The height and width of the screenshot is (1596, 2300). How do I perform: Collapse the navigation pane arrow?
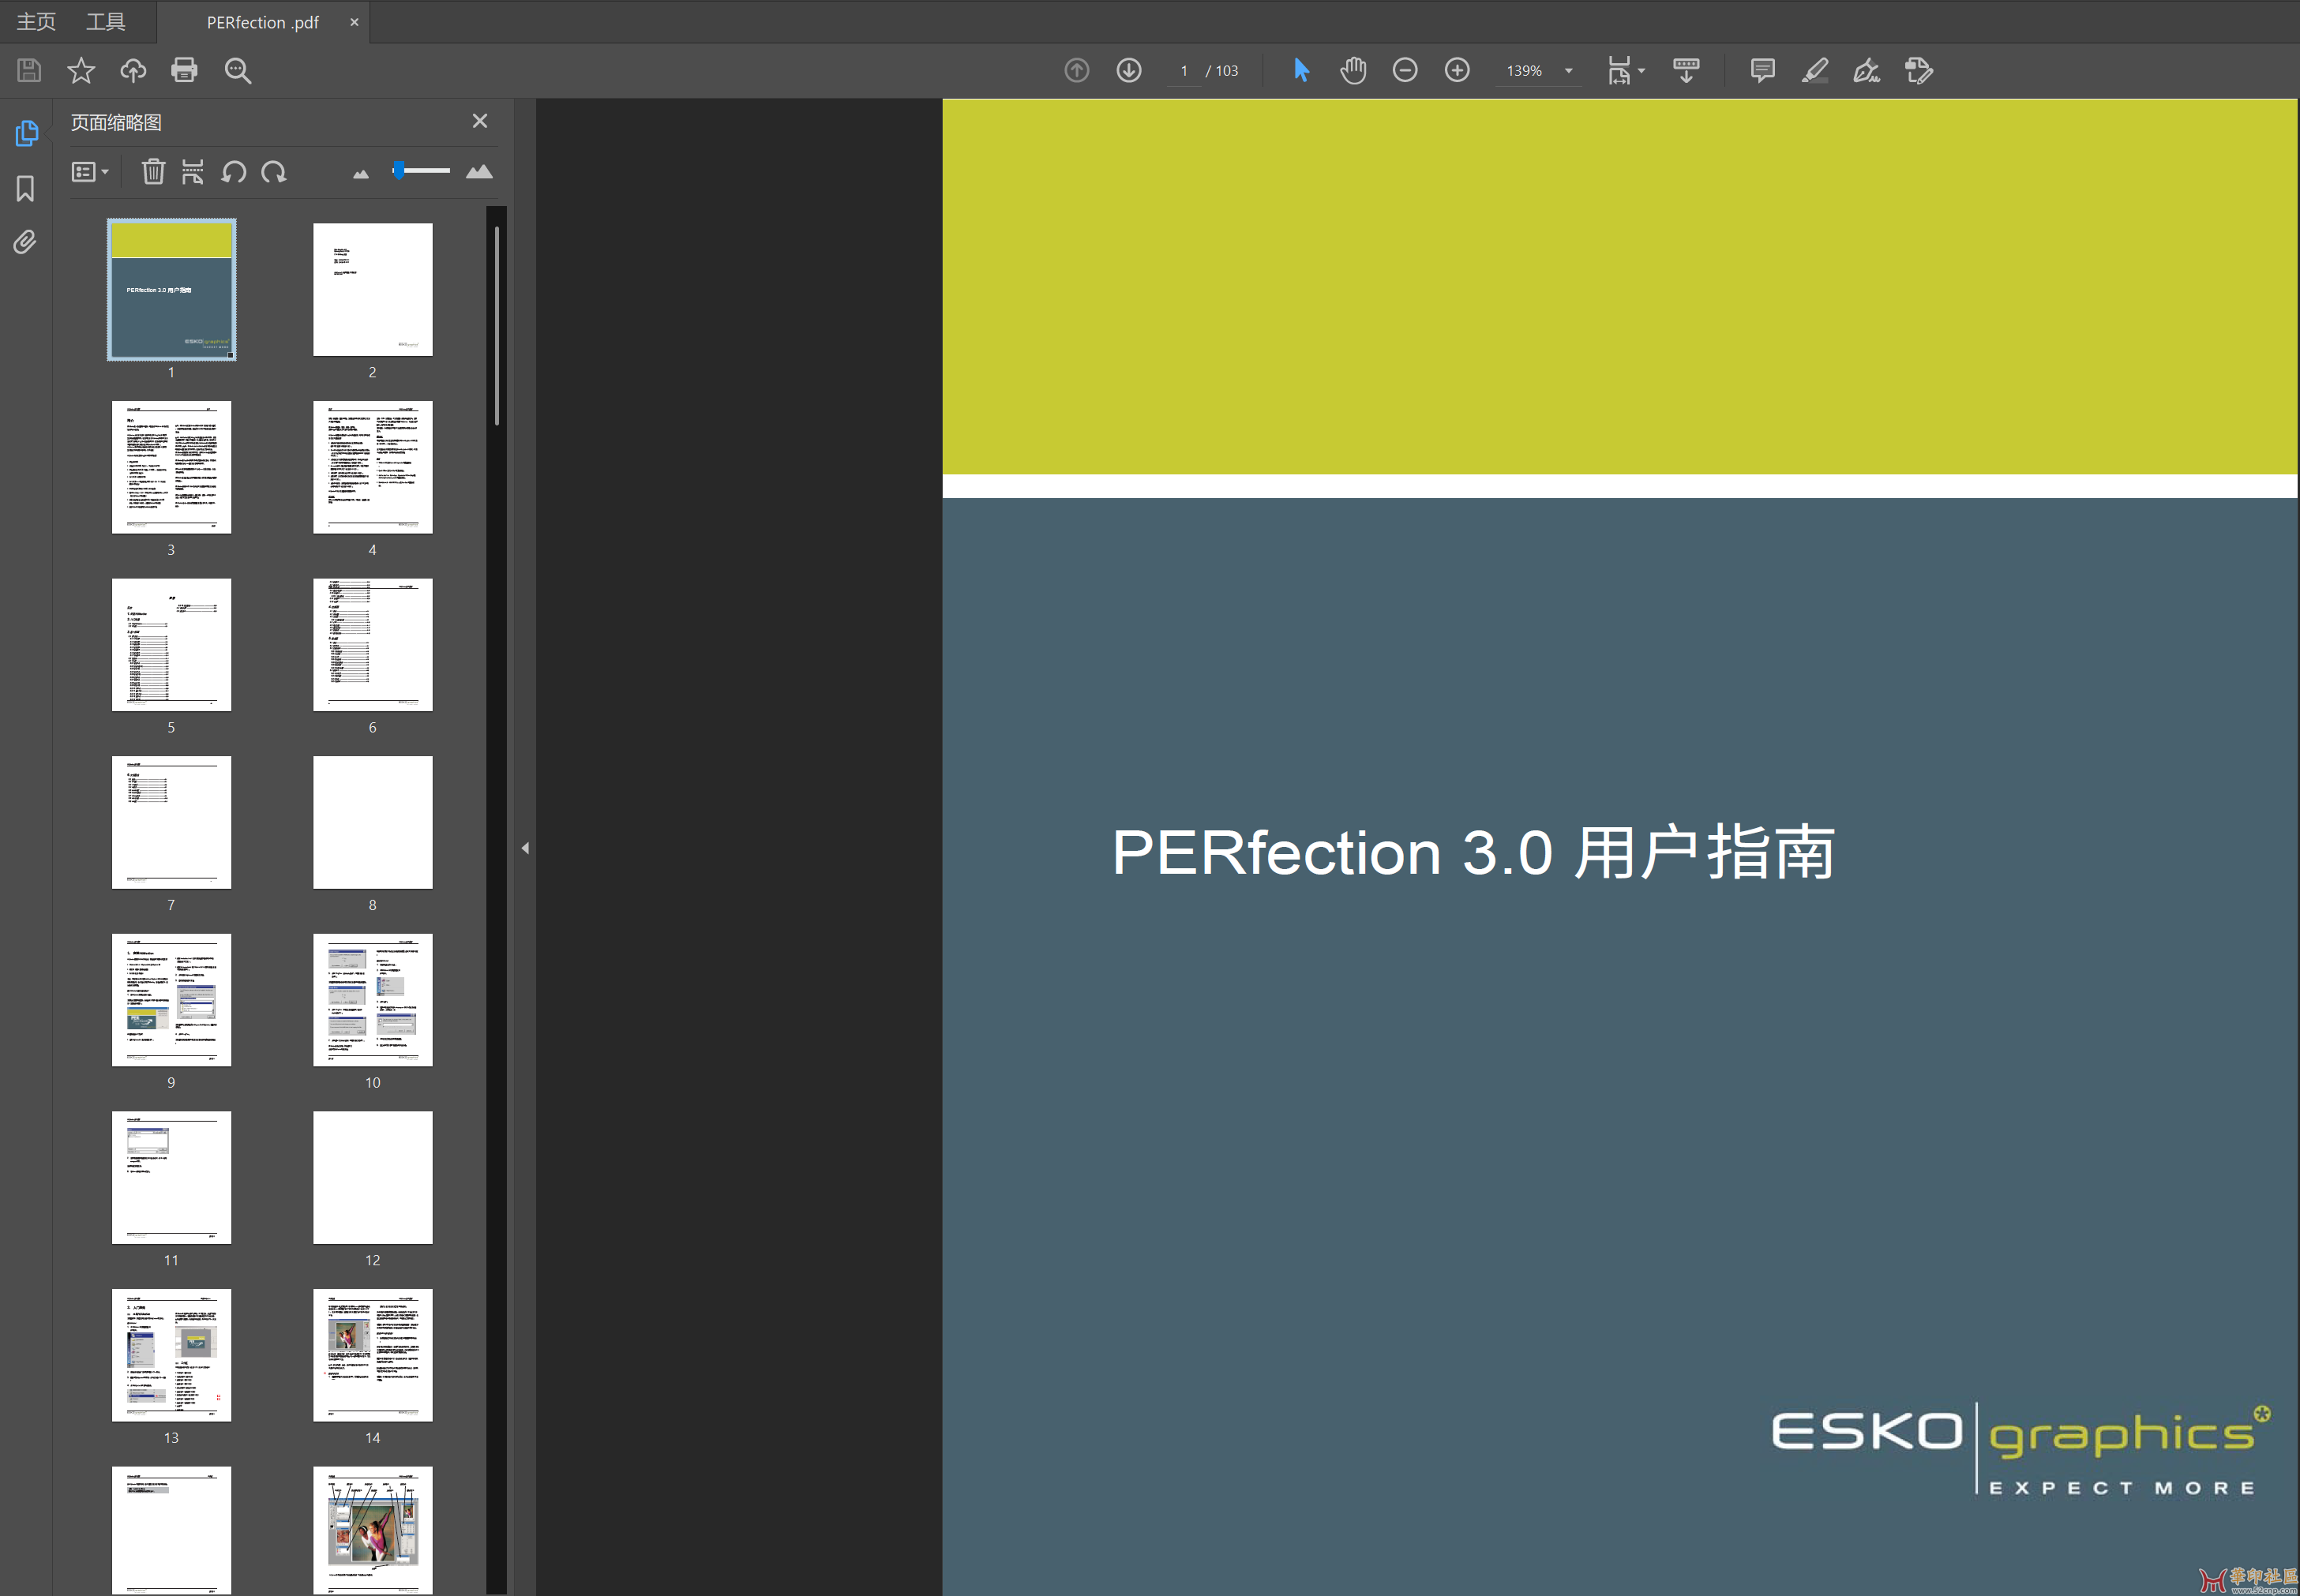526,848
